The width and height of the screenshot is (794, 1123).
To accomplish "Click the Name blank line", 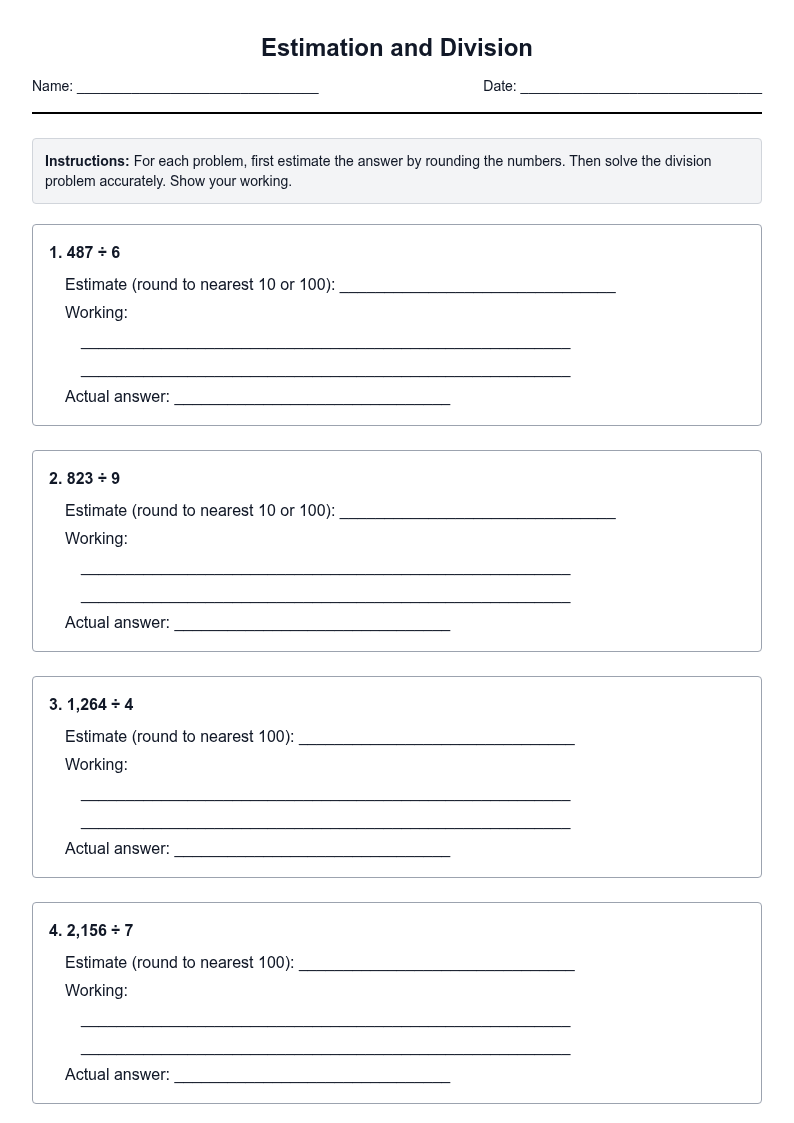I will point(198,86).
